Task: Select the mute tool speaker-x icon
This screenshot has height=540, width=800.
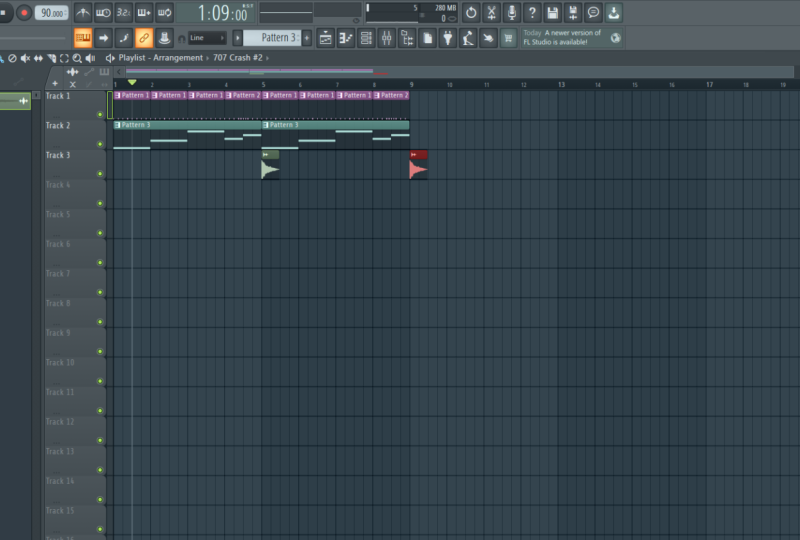Action: [x=25, y=58]
